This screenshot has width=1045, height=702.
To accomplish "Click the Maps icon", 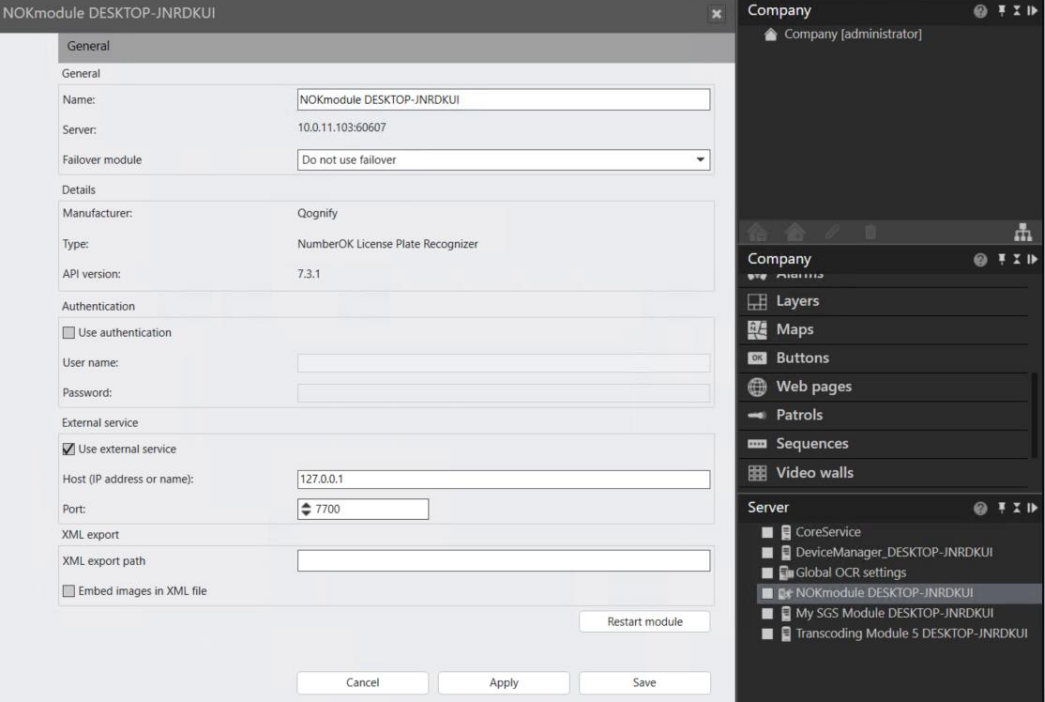I will pyautogui.click(x=757, y=329).
